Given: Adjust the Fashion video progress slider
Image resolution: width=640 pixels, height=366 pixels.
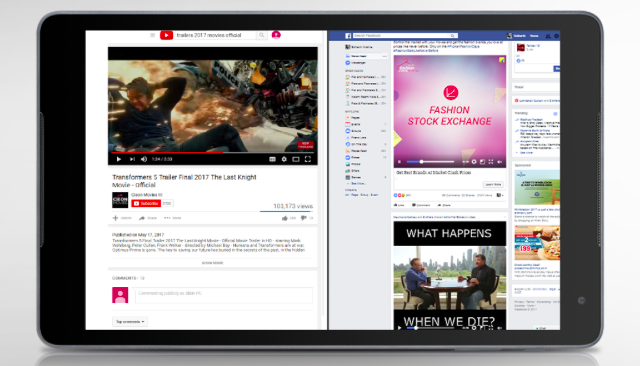Looking at the screenshot, I should [431, 162].
